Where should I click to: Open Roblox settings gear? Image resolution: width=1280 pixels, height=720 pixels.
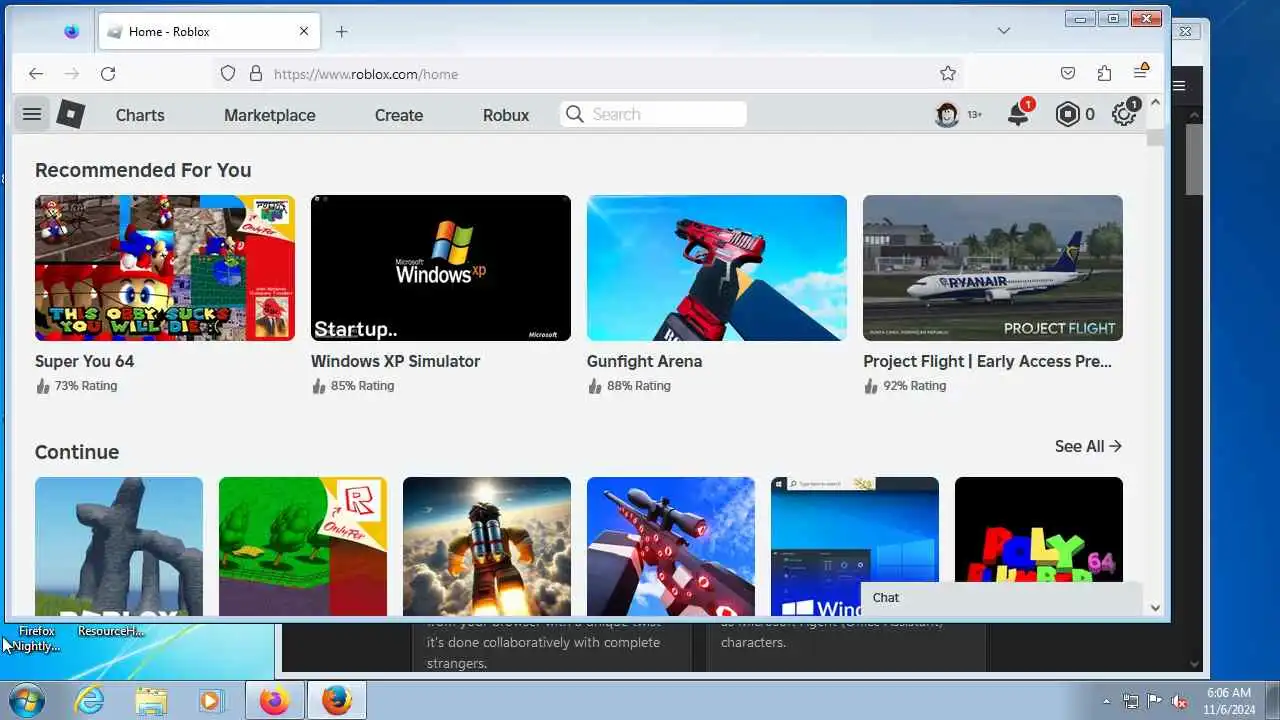pos(1124,114)
